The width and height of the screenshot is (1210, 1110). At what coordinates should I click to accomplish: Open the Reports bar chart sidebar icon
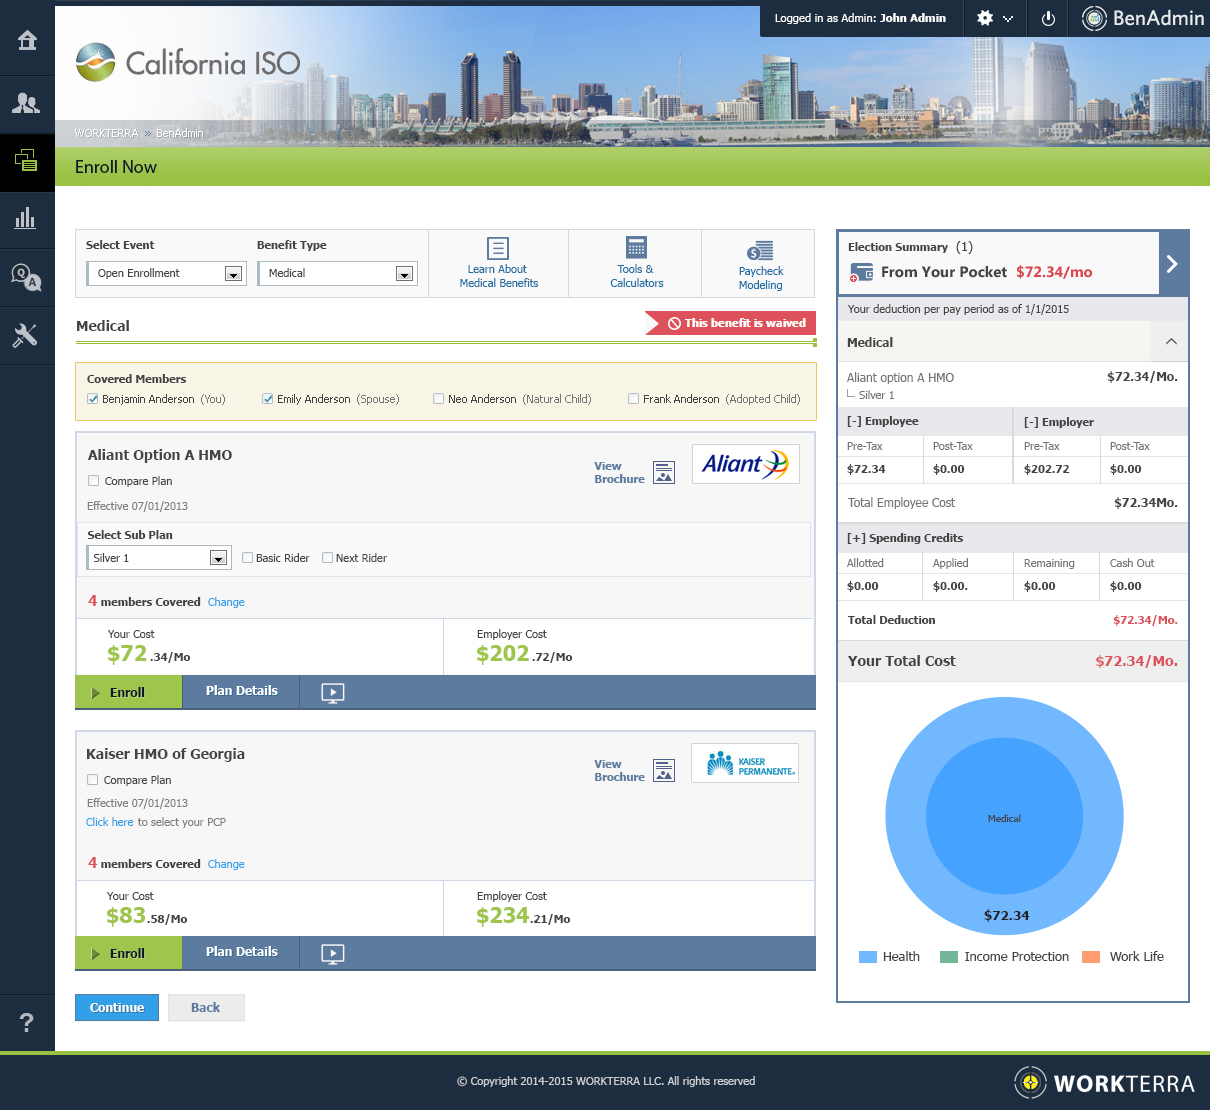[27, 218]
